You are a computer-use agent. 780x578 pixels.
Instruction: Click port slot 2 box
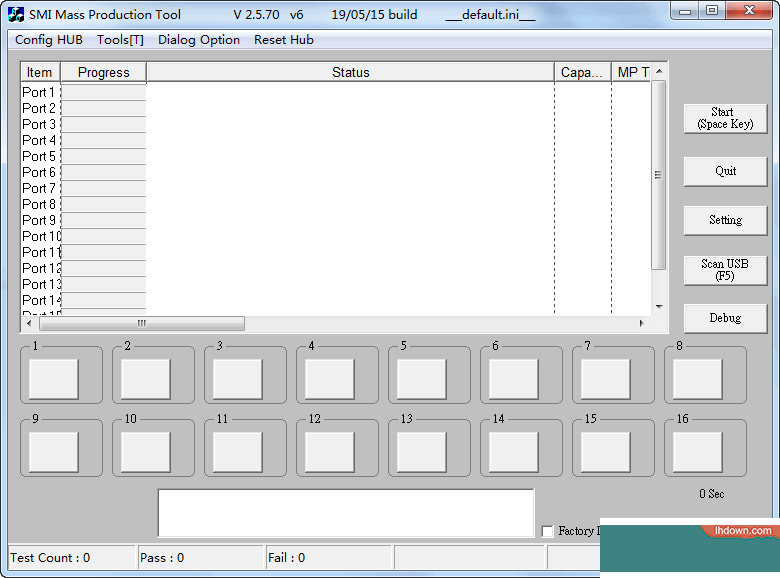coord(146,379)
